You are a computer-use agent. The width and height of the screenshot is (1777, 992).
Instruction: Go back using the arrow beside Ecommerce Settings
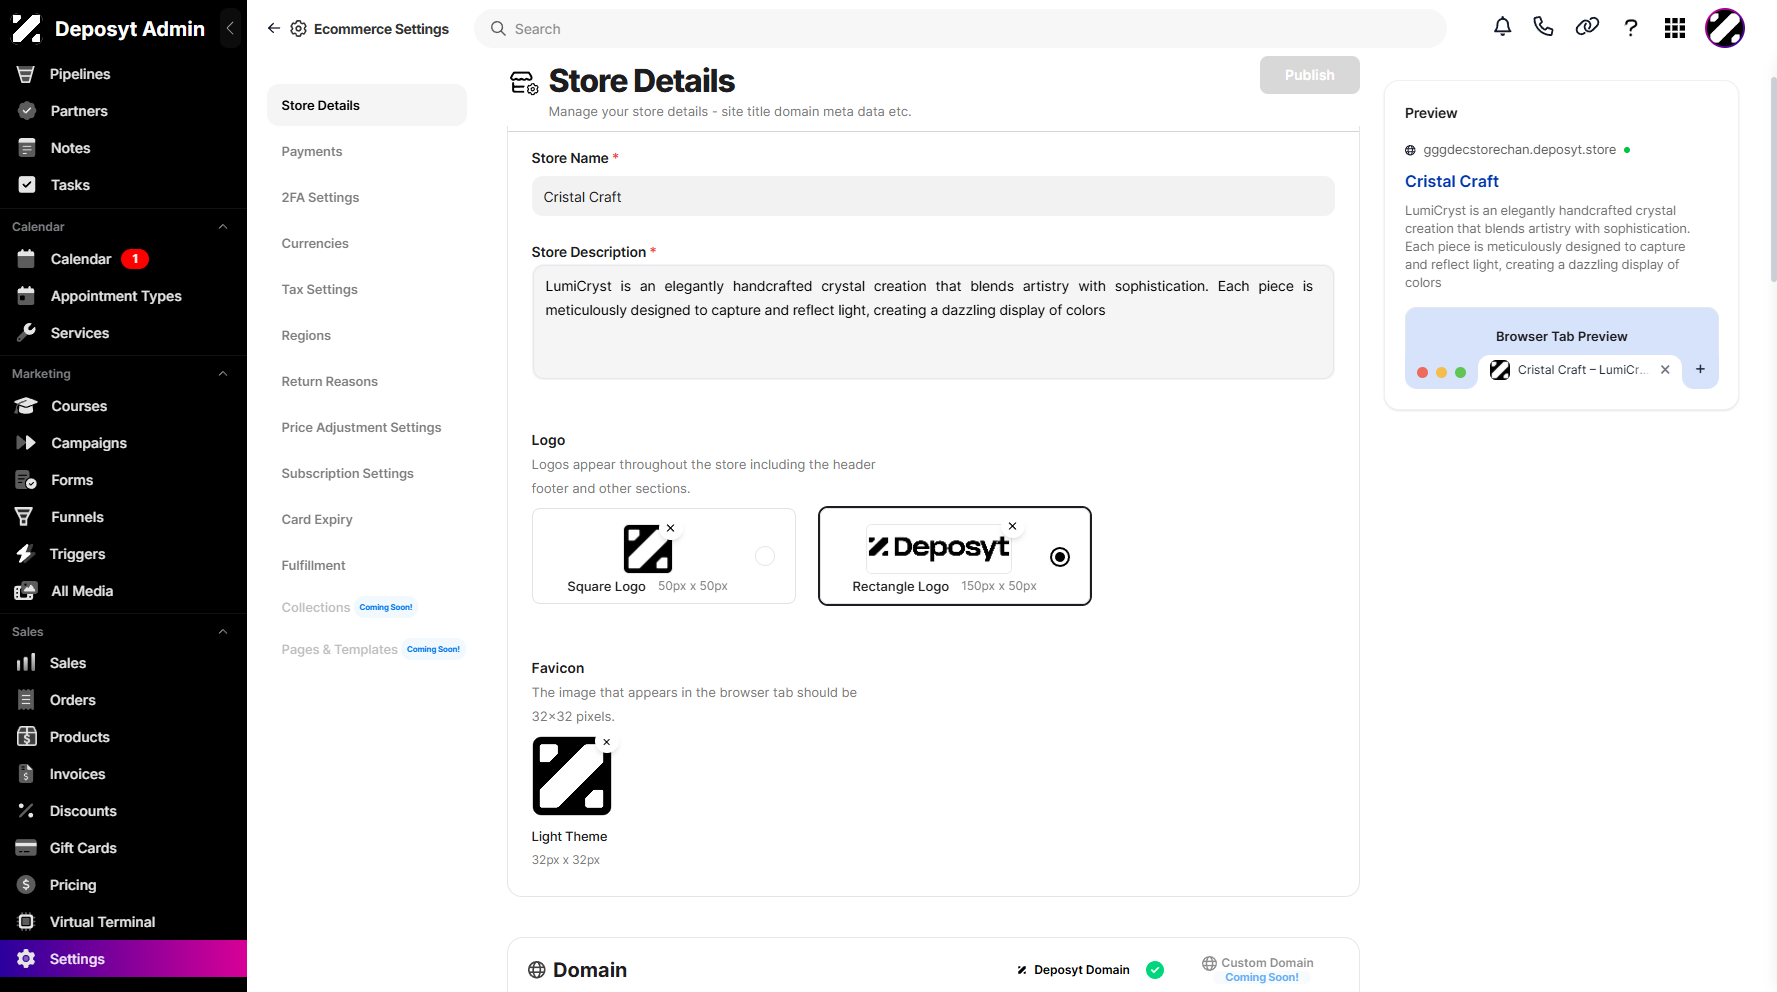click(273, 28)
